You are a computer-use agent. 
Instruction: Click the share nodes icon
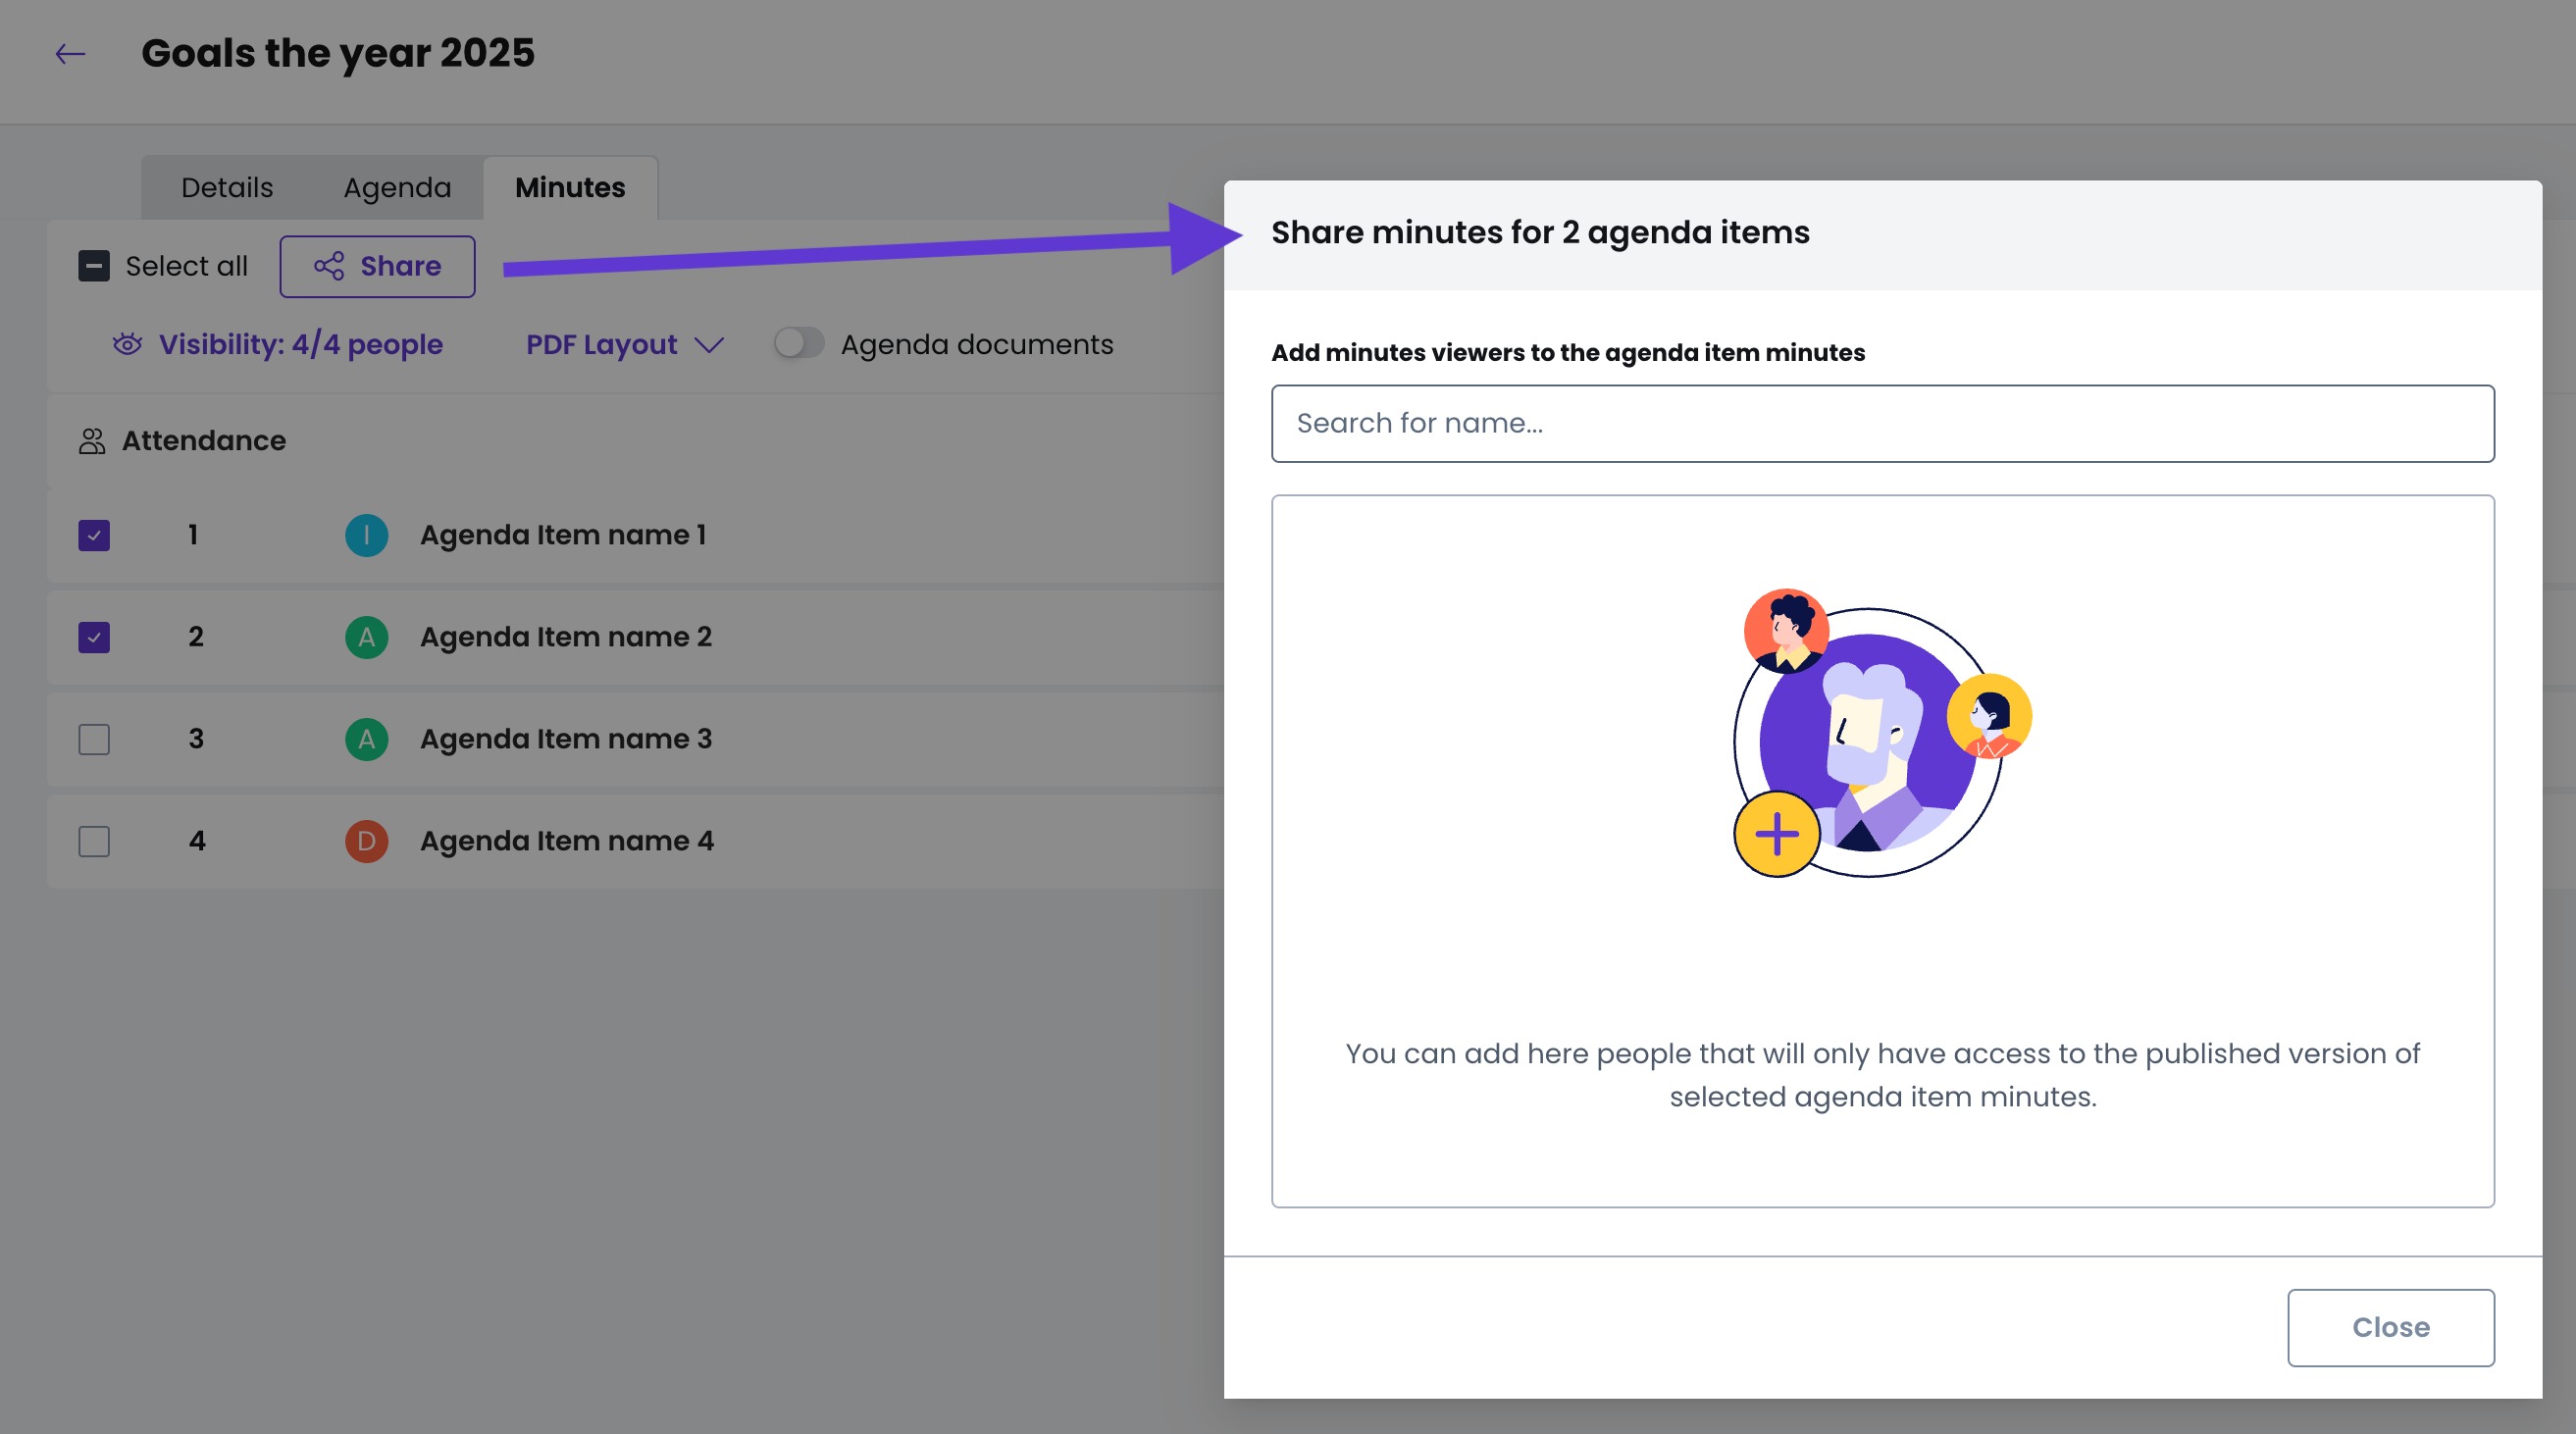[x=329, y=266]
